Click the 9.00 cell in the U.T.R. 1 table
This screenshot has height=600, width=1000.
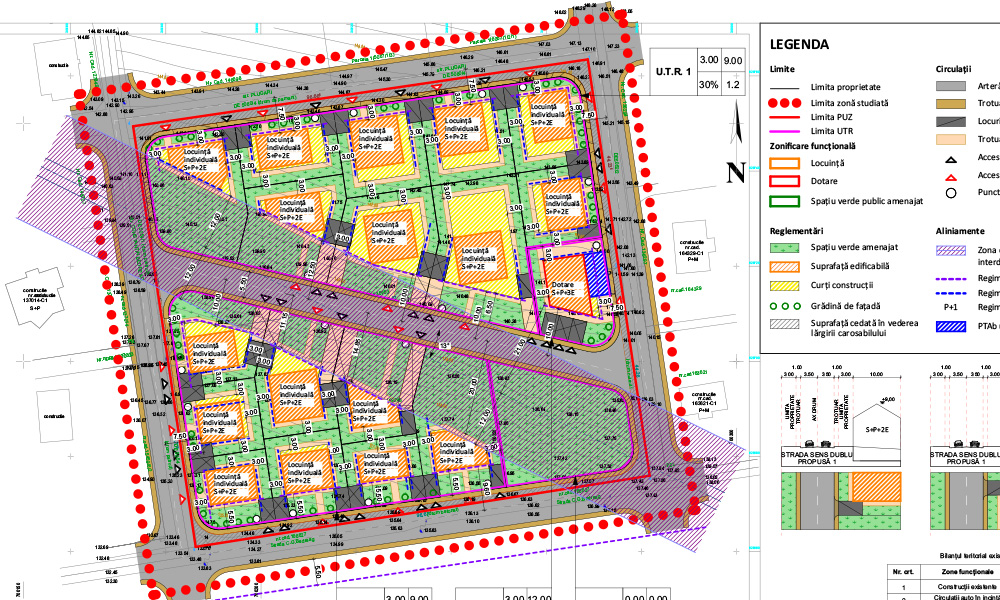733,61
